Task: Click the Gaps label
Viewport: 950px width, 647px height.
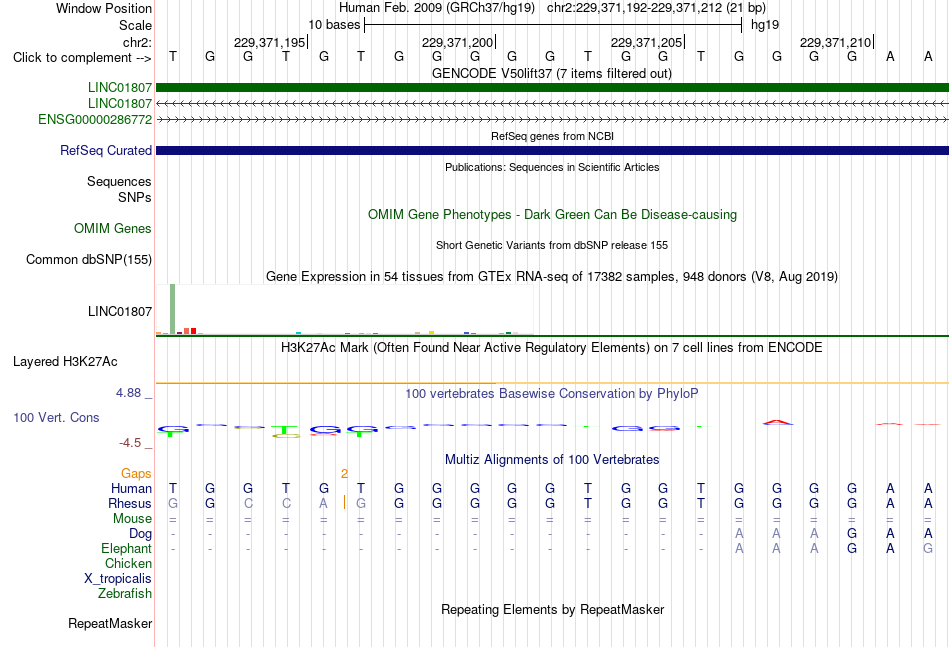Action: 136,473
